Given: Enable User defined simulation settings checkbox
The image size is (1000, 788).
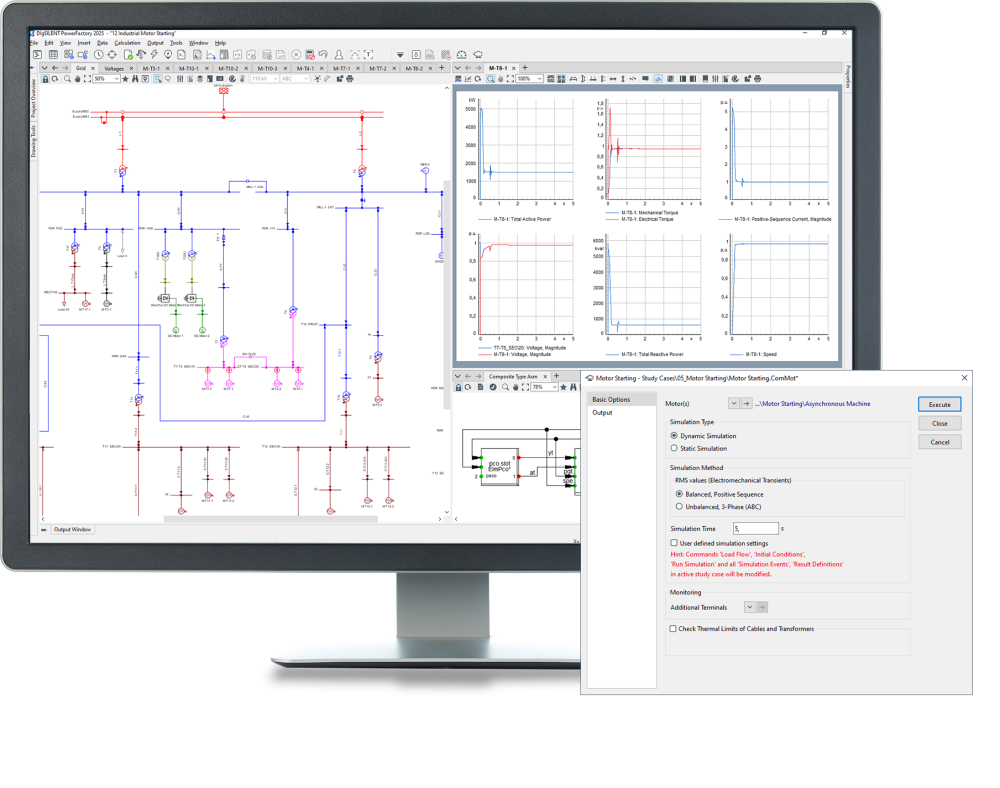Looking at the screenshot, I should 673,543.
